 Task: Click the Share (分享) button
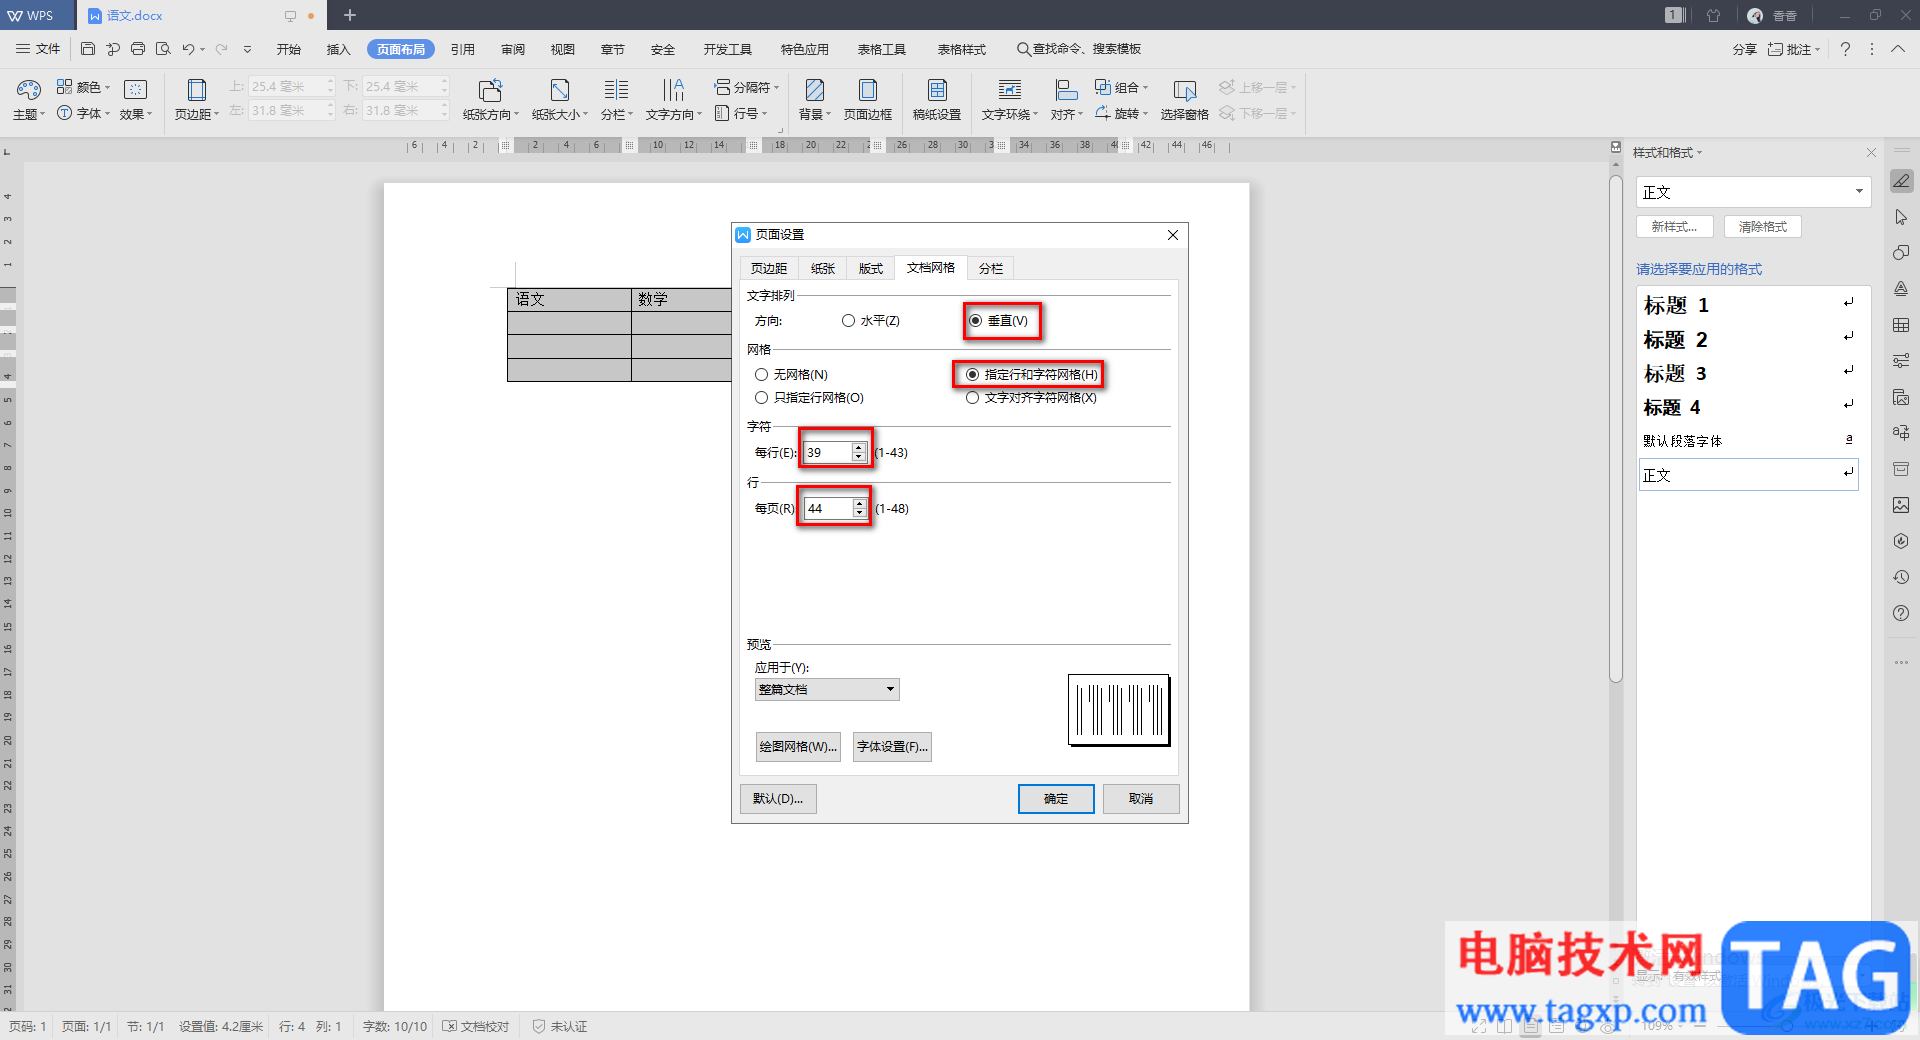point(1744,49)
